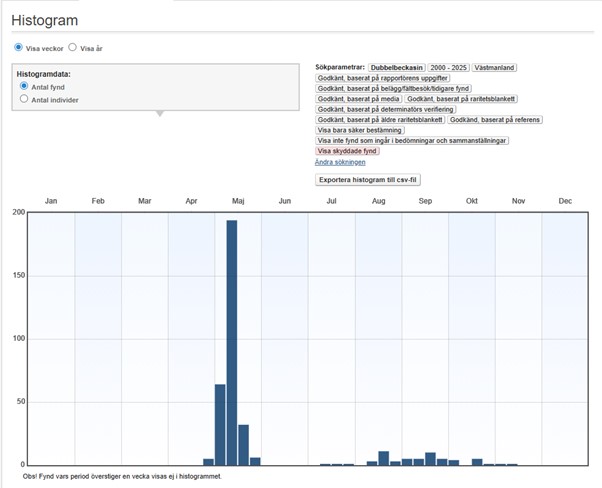Screen dimensions: 602x488
Task: Switch to 'Visa år' view
Action: [x=72, y=47]
